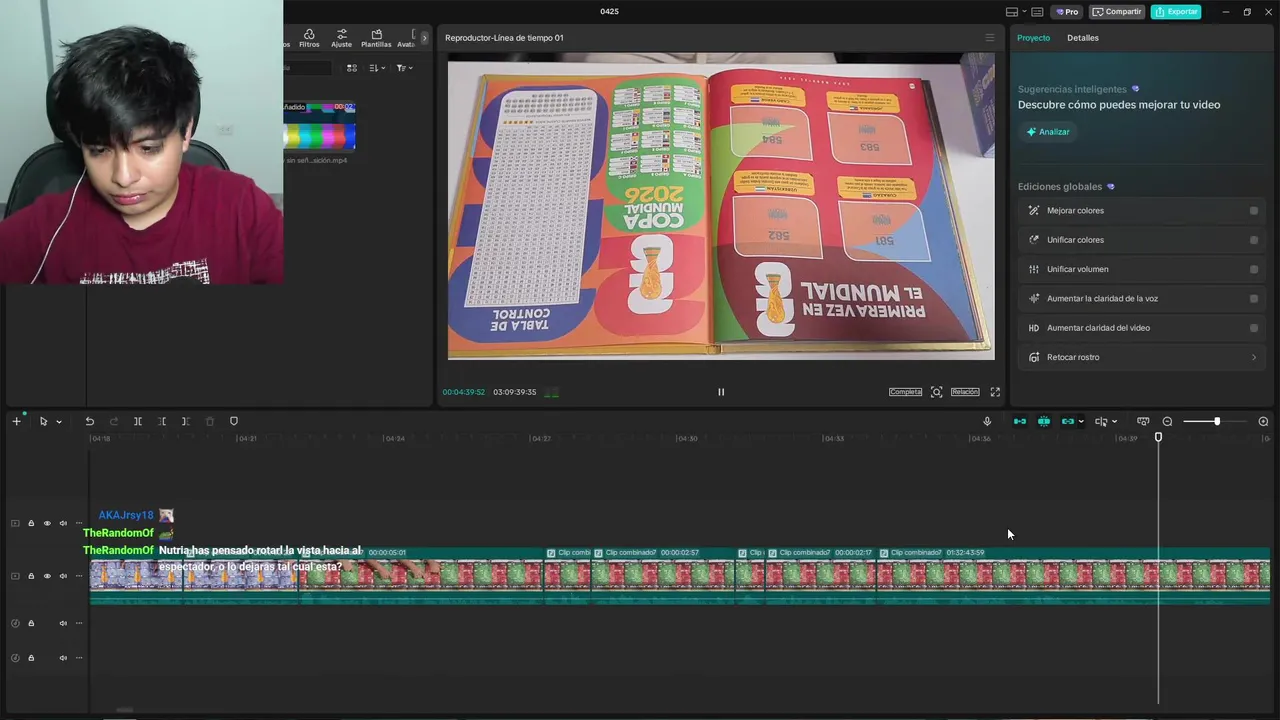Image resolution: width=1280 pixels, height=720 pixels.
Task: Show more tool tabs with the arrow
Action: [x=424, y=38]
